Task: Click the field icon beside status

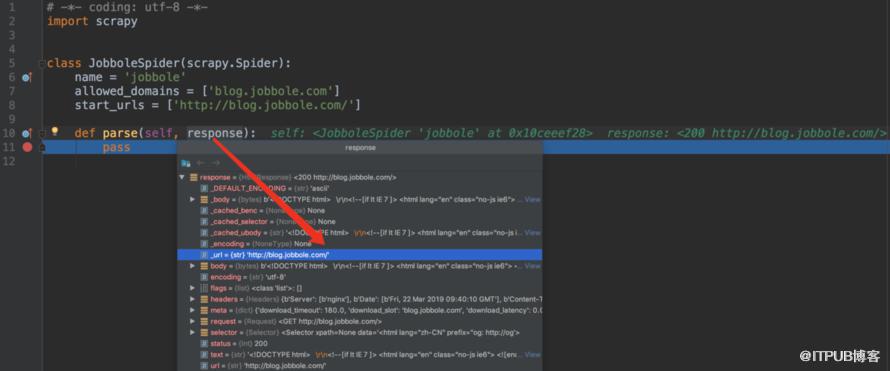Action: tap(204, 344)
